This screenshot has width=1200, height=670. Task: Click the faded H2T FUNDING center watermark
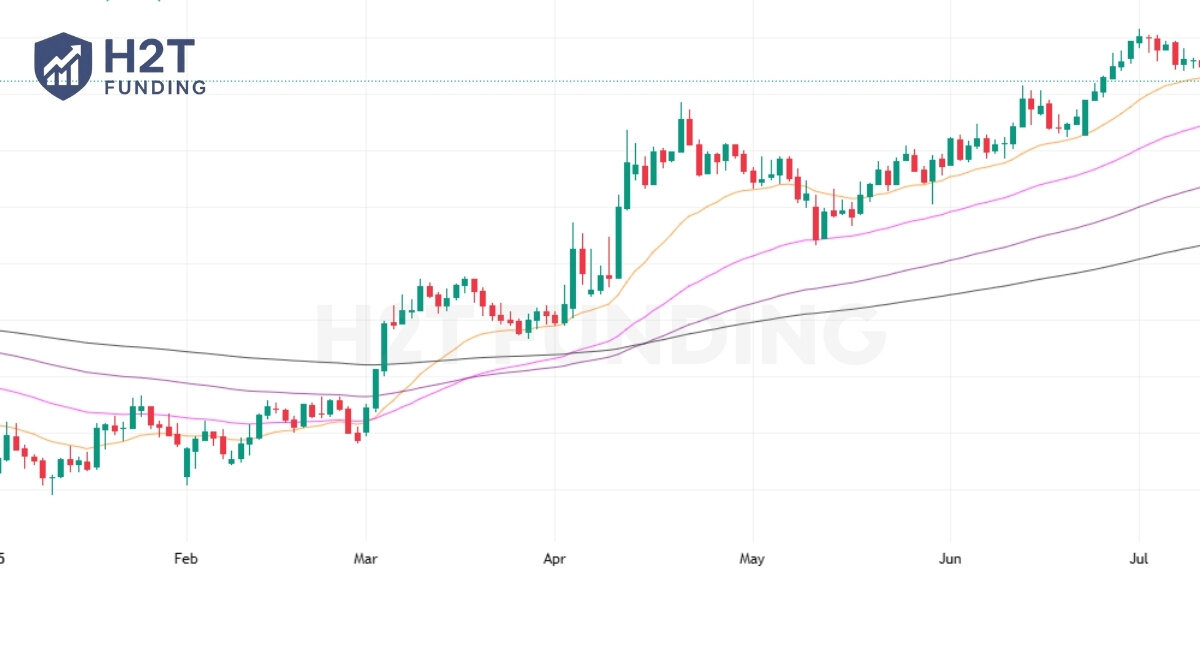click(x=600, y=335)
